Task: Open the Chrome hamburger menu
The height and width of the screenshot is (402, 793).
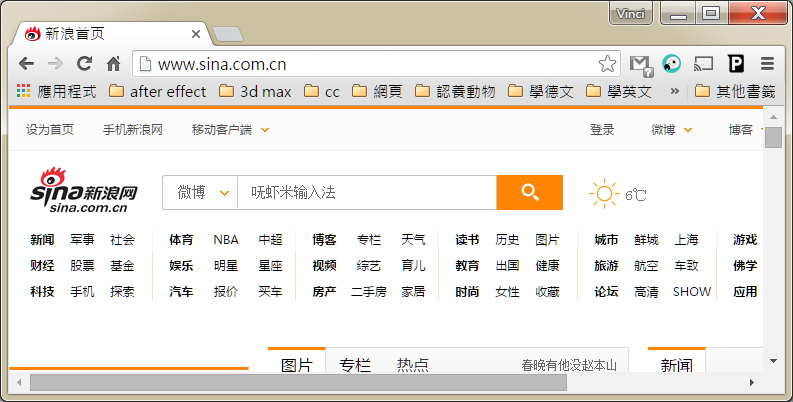Action: pyautogui.click(x=767, y=64)
